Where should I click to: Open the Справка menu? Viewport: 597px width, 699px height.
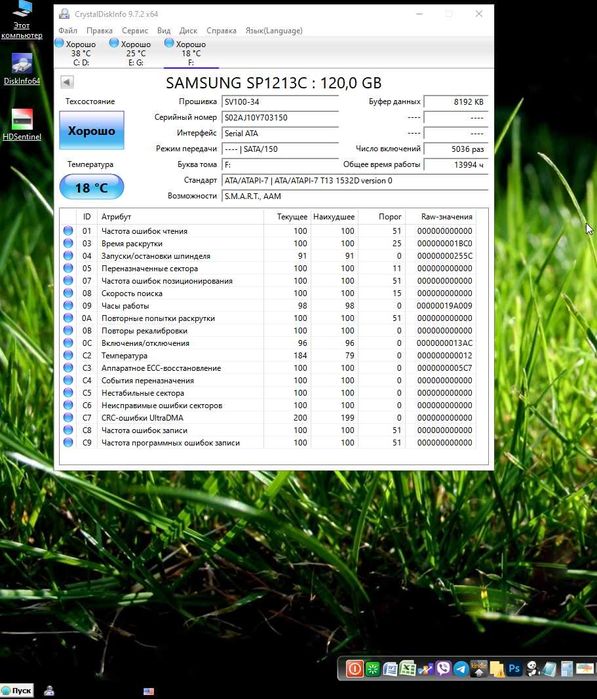pyautogui.click(x=221, y=30)
